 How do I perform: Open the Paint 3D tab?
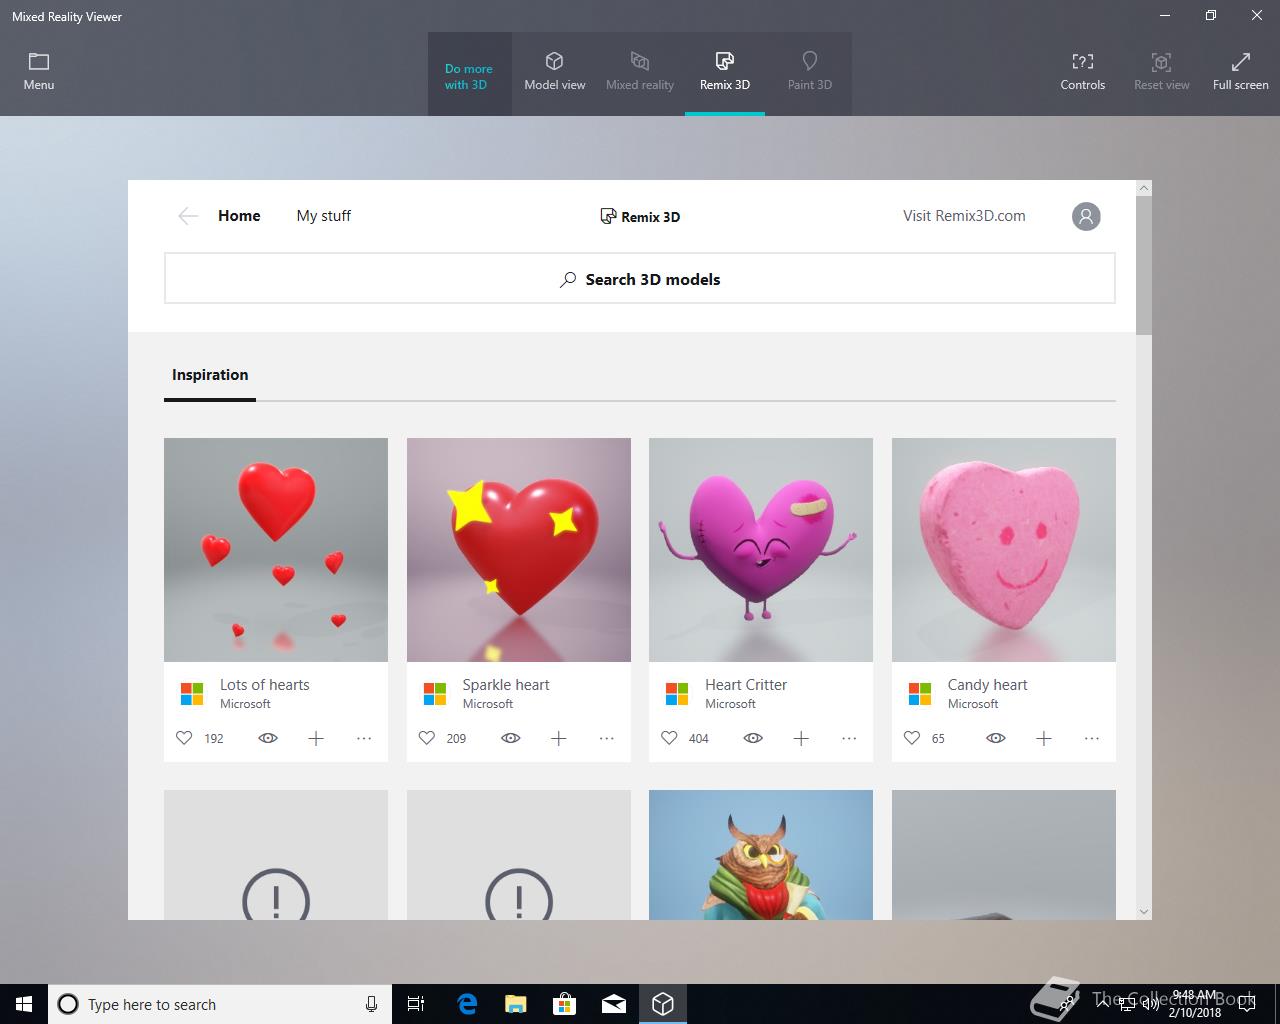[810, 73]
